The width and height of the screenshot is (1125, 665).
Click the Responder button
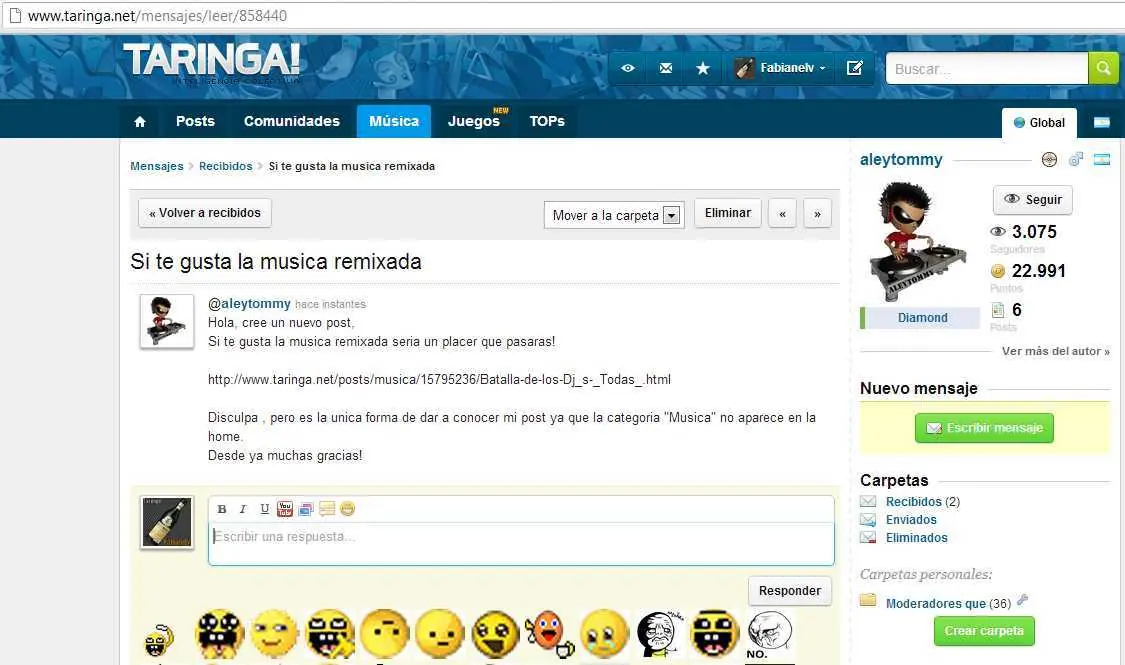790,590
